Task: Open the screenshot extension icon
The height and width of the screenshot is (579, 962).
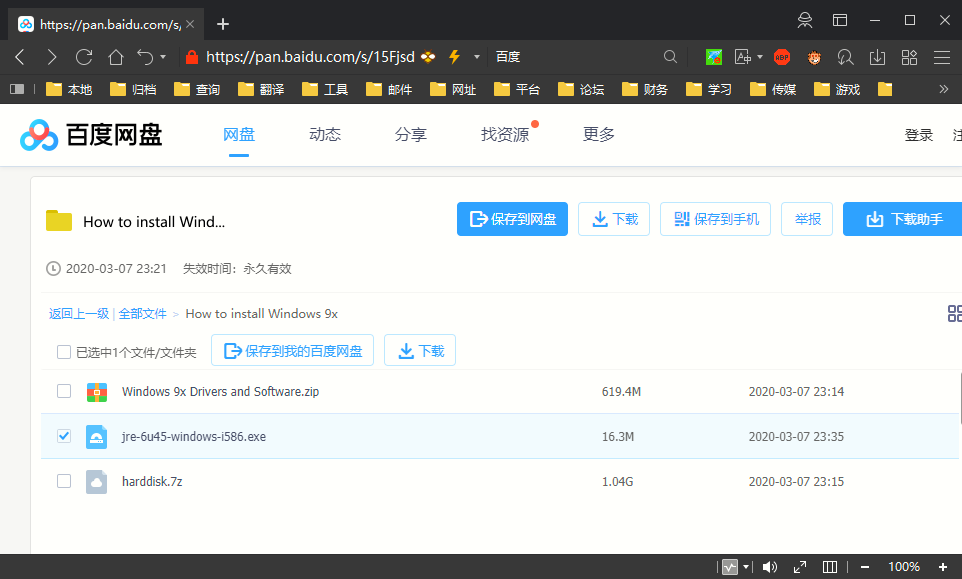Action: click(714, 57)
